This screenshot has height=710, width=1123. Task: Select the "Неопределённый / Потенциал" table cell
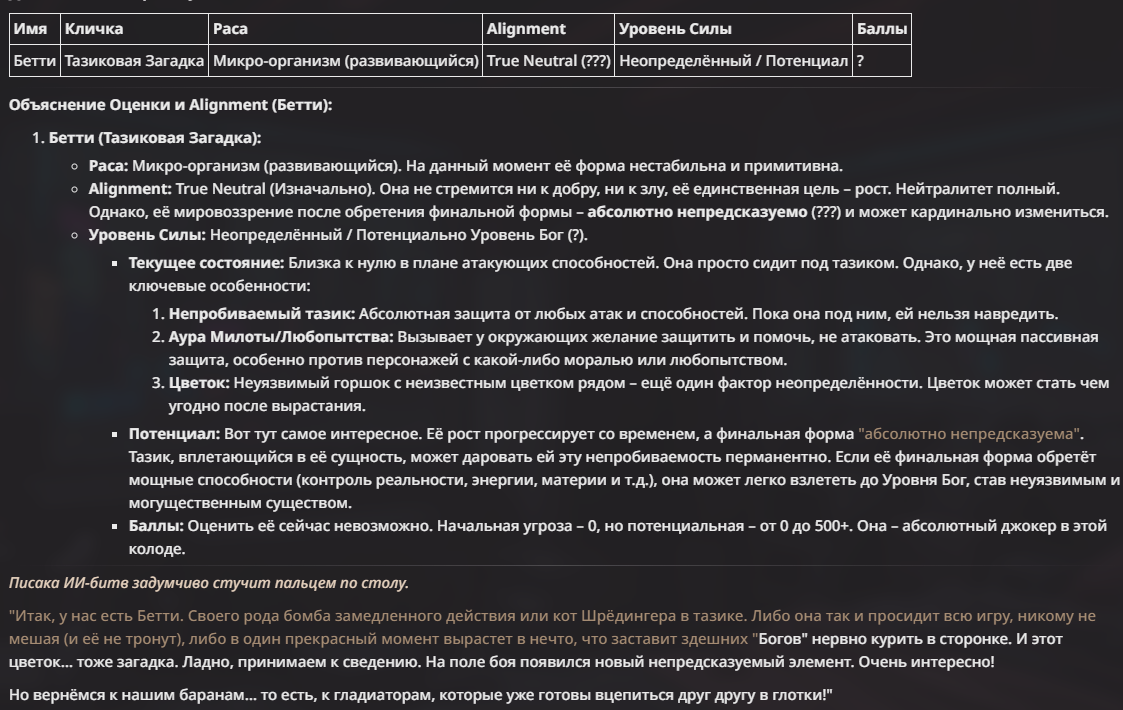pyautogui.click(x=733, y=61)
